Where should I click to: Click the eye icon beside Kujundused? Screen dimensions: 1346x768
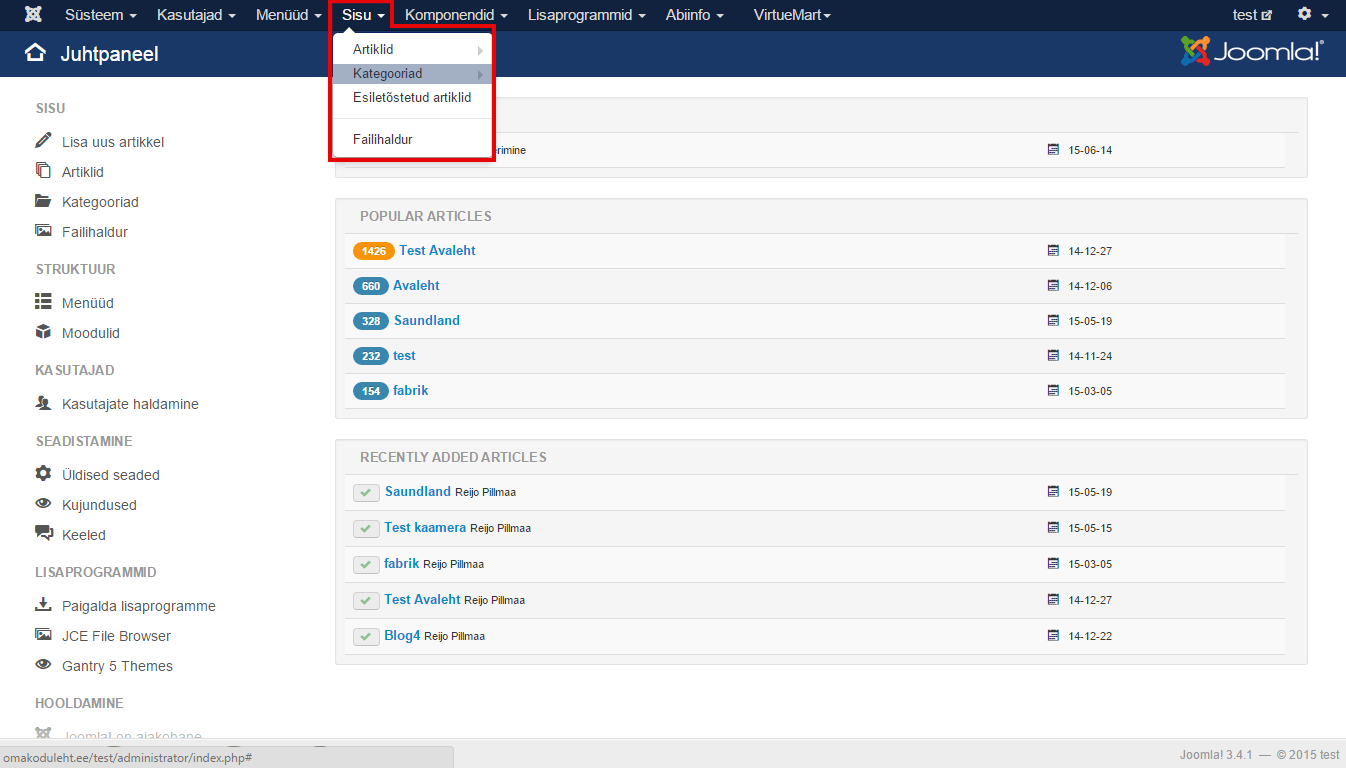[x=43, y=504]
